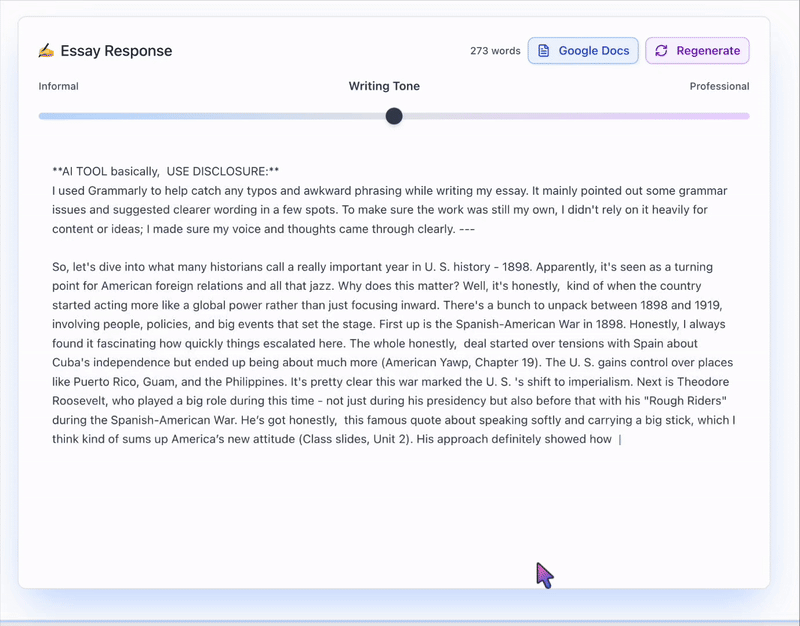Select the Professional tone label
The image size is (800, 626).
(719, 86)
